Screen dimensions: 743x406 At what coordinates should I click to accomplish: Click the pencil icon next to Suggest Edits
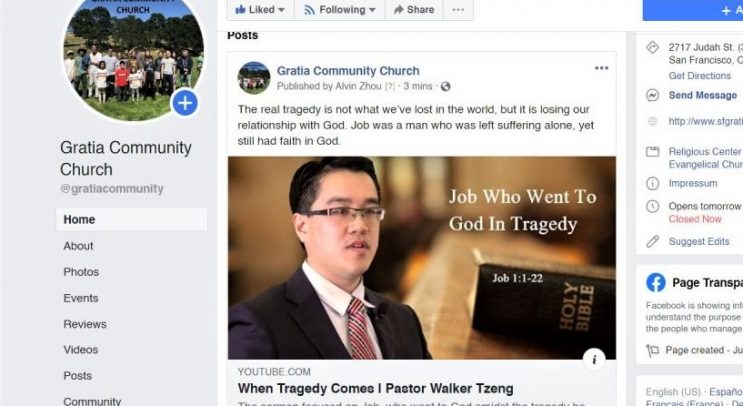tap(652, 242)
